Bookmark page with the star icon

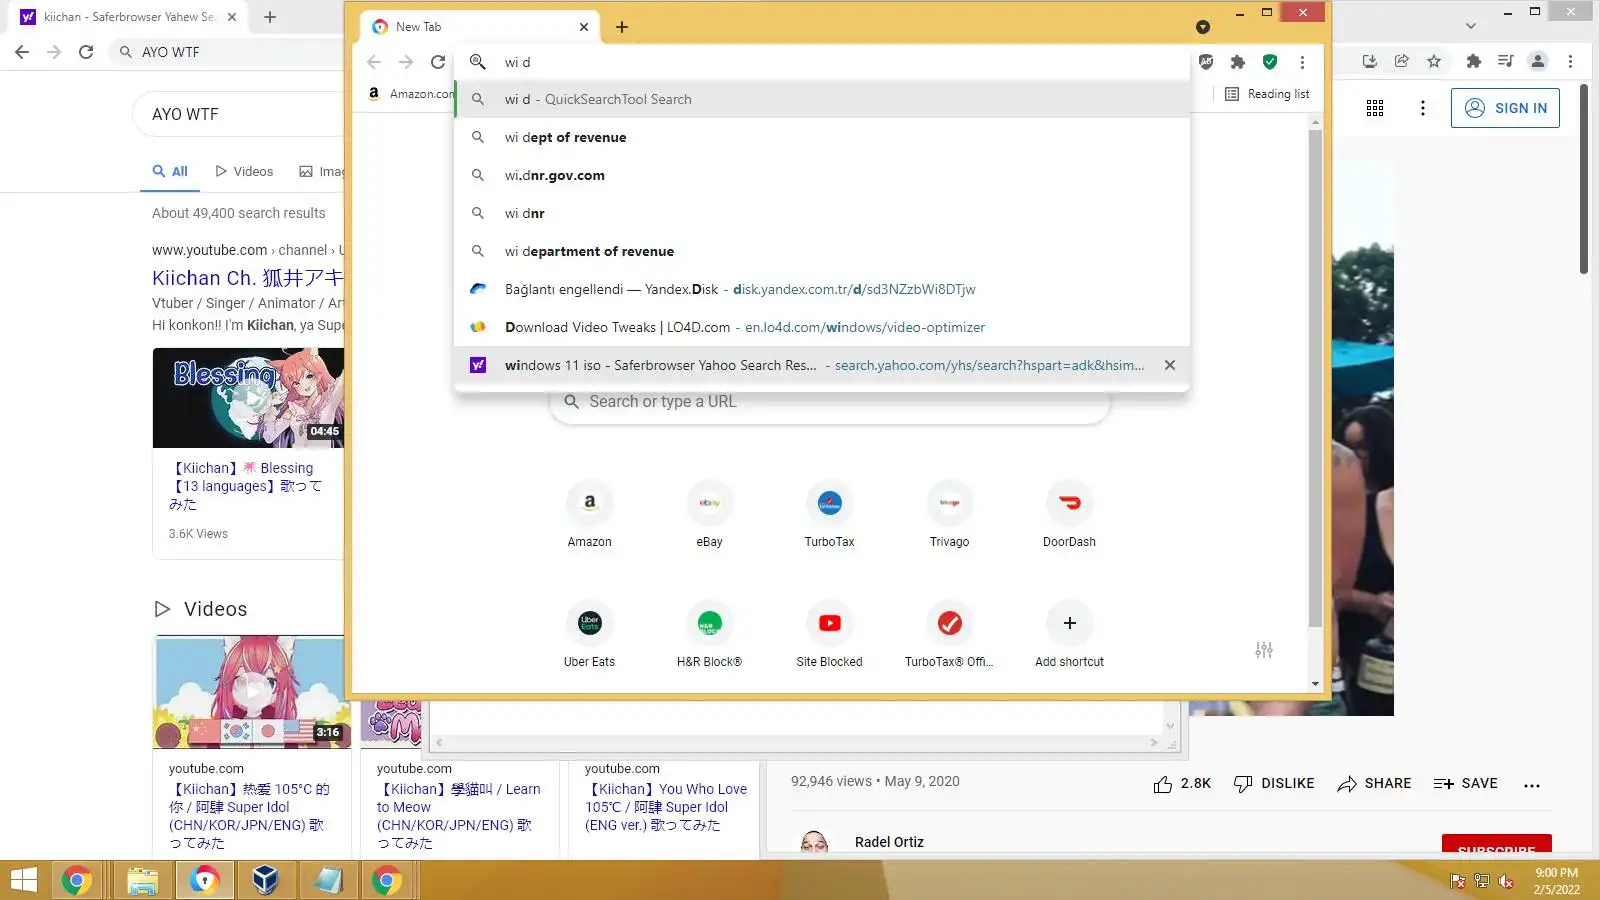(1434, 61)
